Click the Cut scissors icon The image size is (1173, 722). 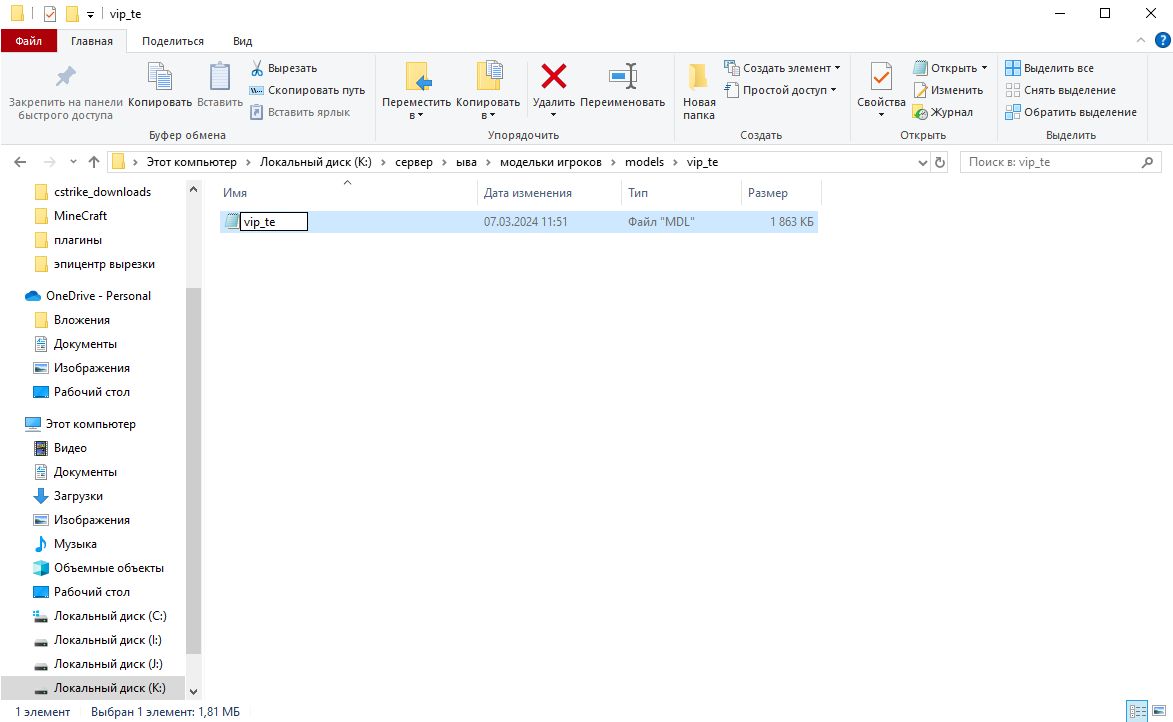coord(257,68)
